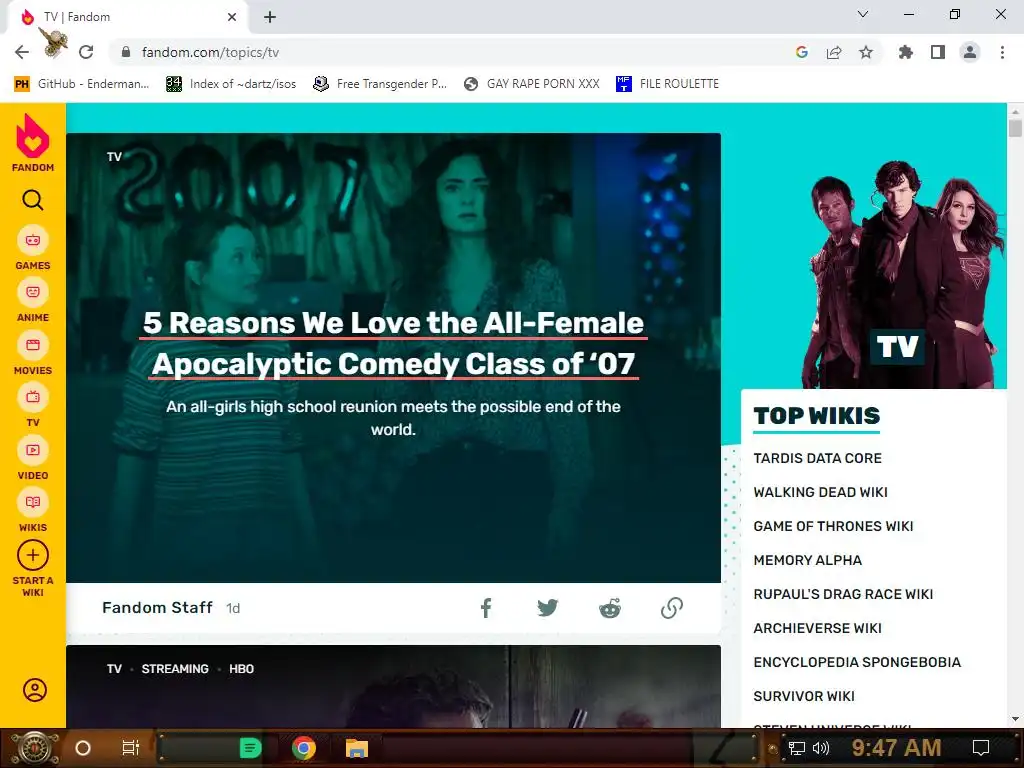Screen dimensions: 1024x768
Task: Open the user account icon in Fandom sidebar
Action: tap(35, 690)
